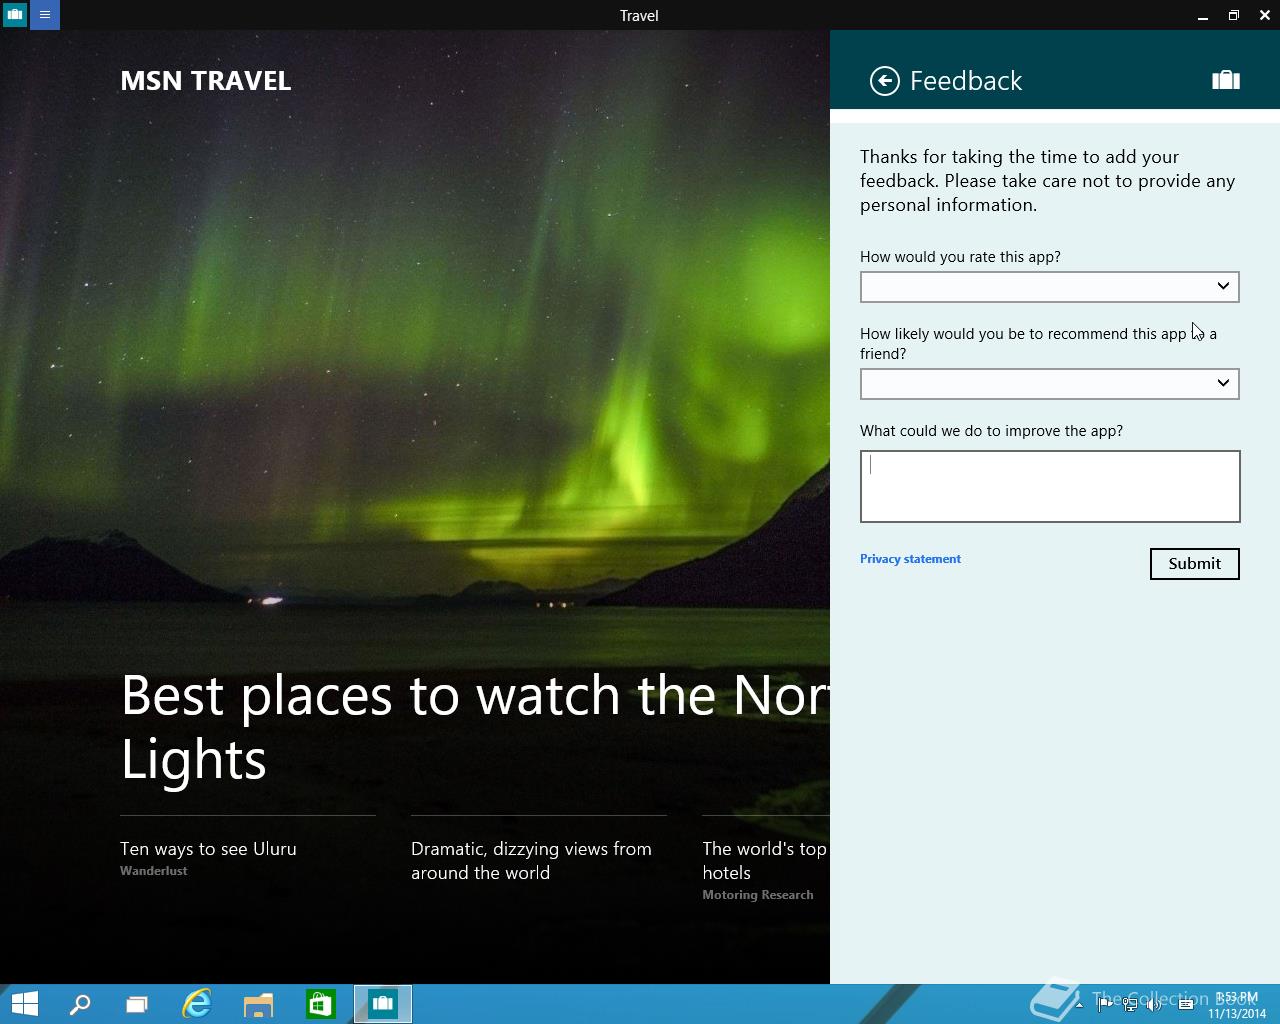Screen dimensions: 1280x1024
Task: Open the Action Center flag tray icon
Action: (x=1105, y=1004)
